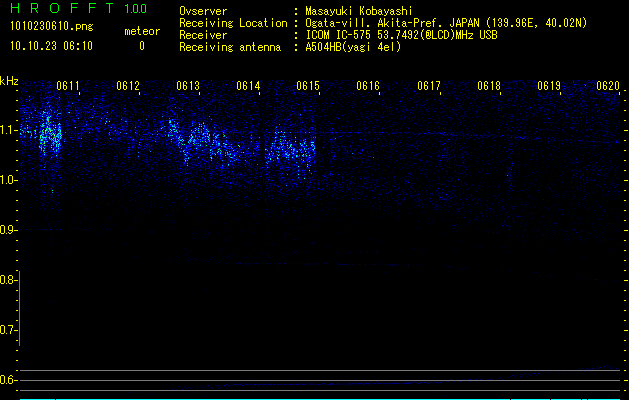Screen dimensions: 629x400
Task: Click the Receiving antenna label
Action: click(230, 47)
